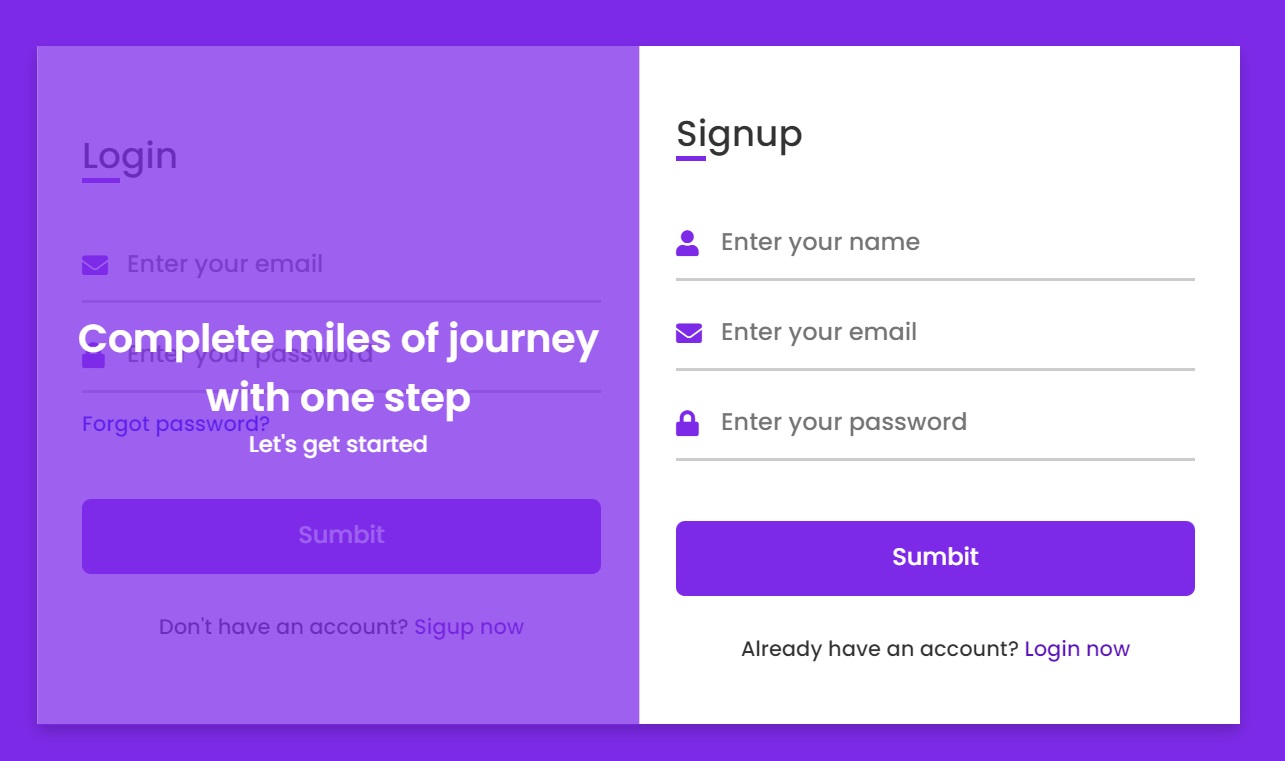Viewport: 1285px width, 761px height.
Task: Click the envelope icon in Login form
Action: 95,265
